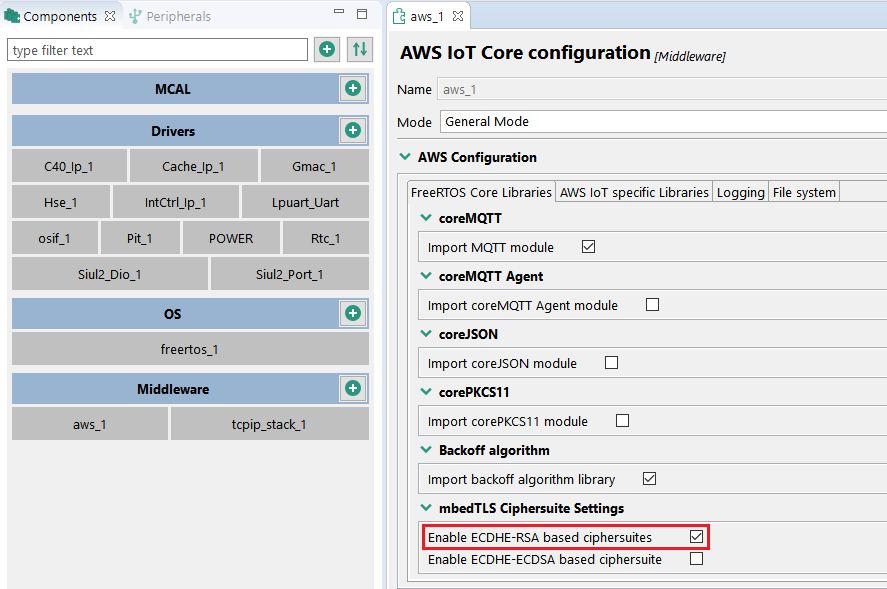The height and width of the screenshot is (589, 887).
Task: Collapse the AWS Configuration section
Action: pos(405,157)
